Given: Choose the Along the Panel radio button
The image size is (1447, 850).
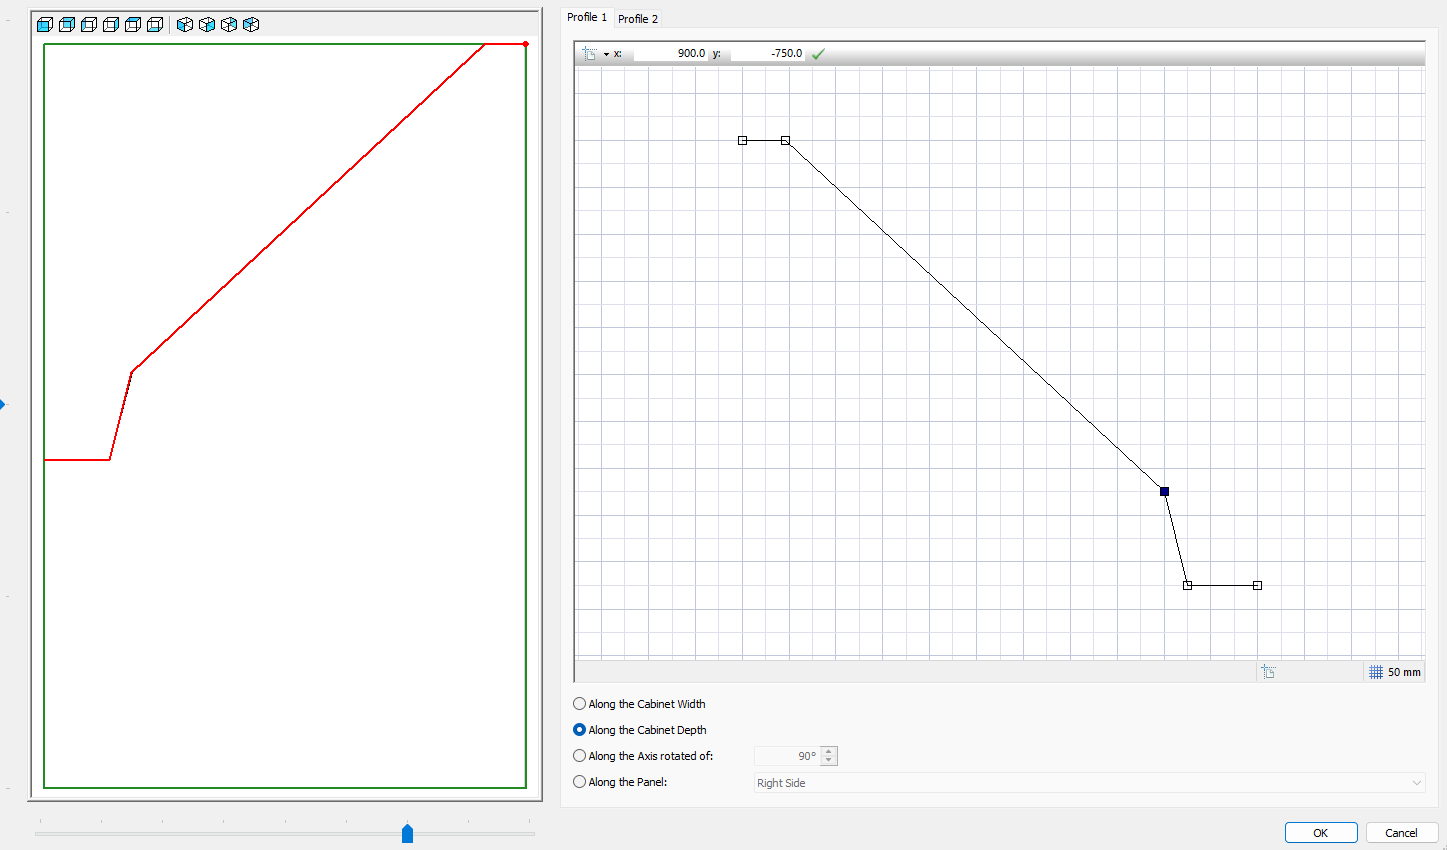Looking at the screenshot, I should click(580, 782).
